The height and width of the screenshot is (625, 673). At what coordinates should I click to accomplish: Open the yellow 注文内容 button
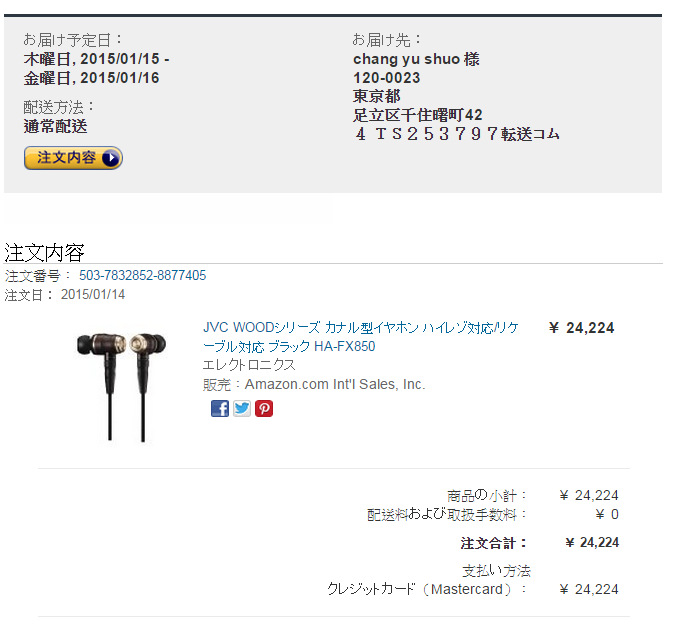[x=73, y=158]
